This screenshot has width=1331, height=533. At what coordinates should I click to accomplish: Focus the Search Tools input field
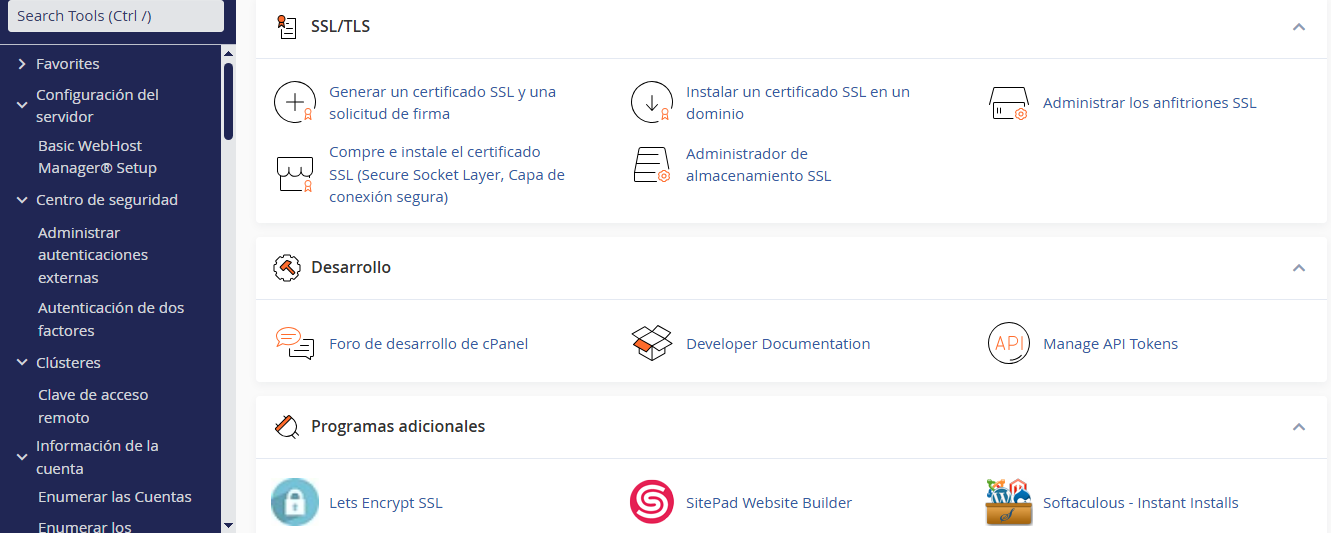[116, 16]
